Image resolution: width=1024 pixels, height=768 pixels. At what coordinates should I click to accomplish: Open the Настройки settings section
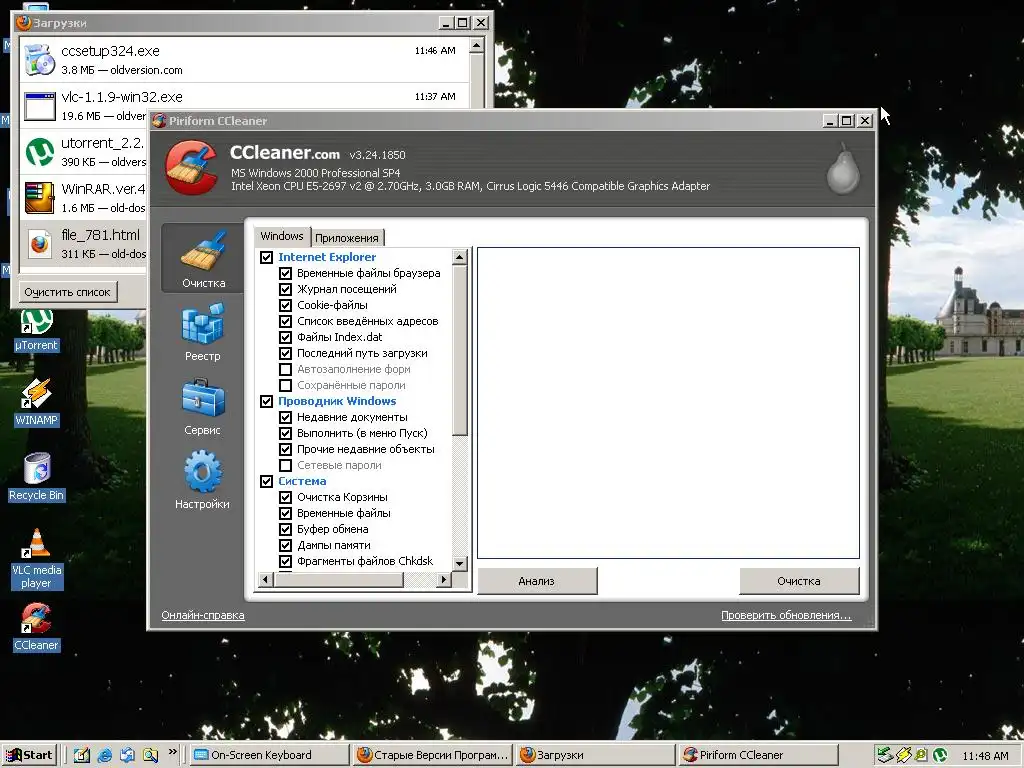[203, 479]
